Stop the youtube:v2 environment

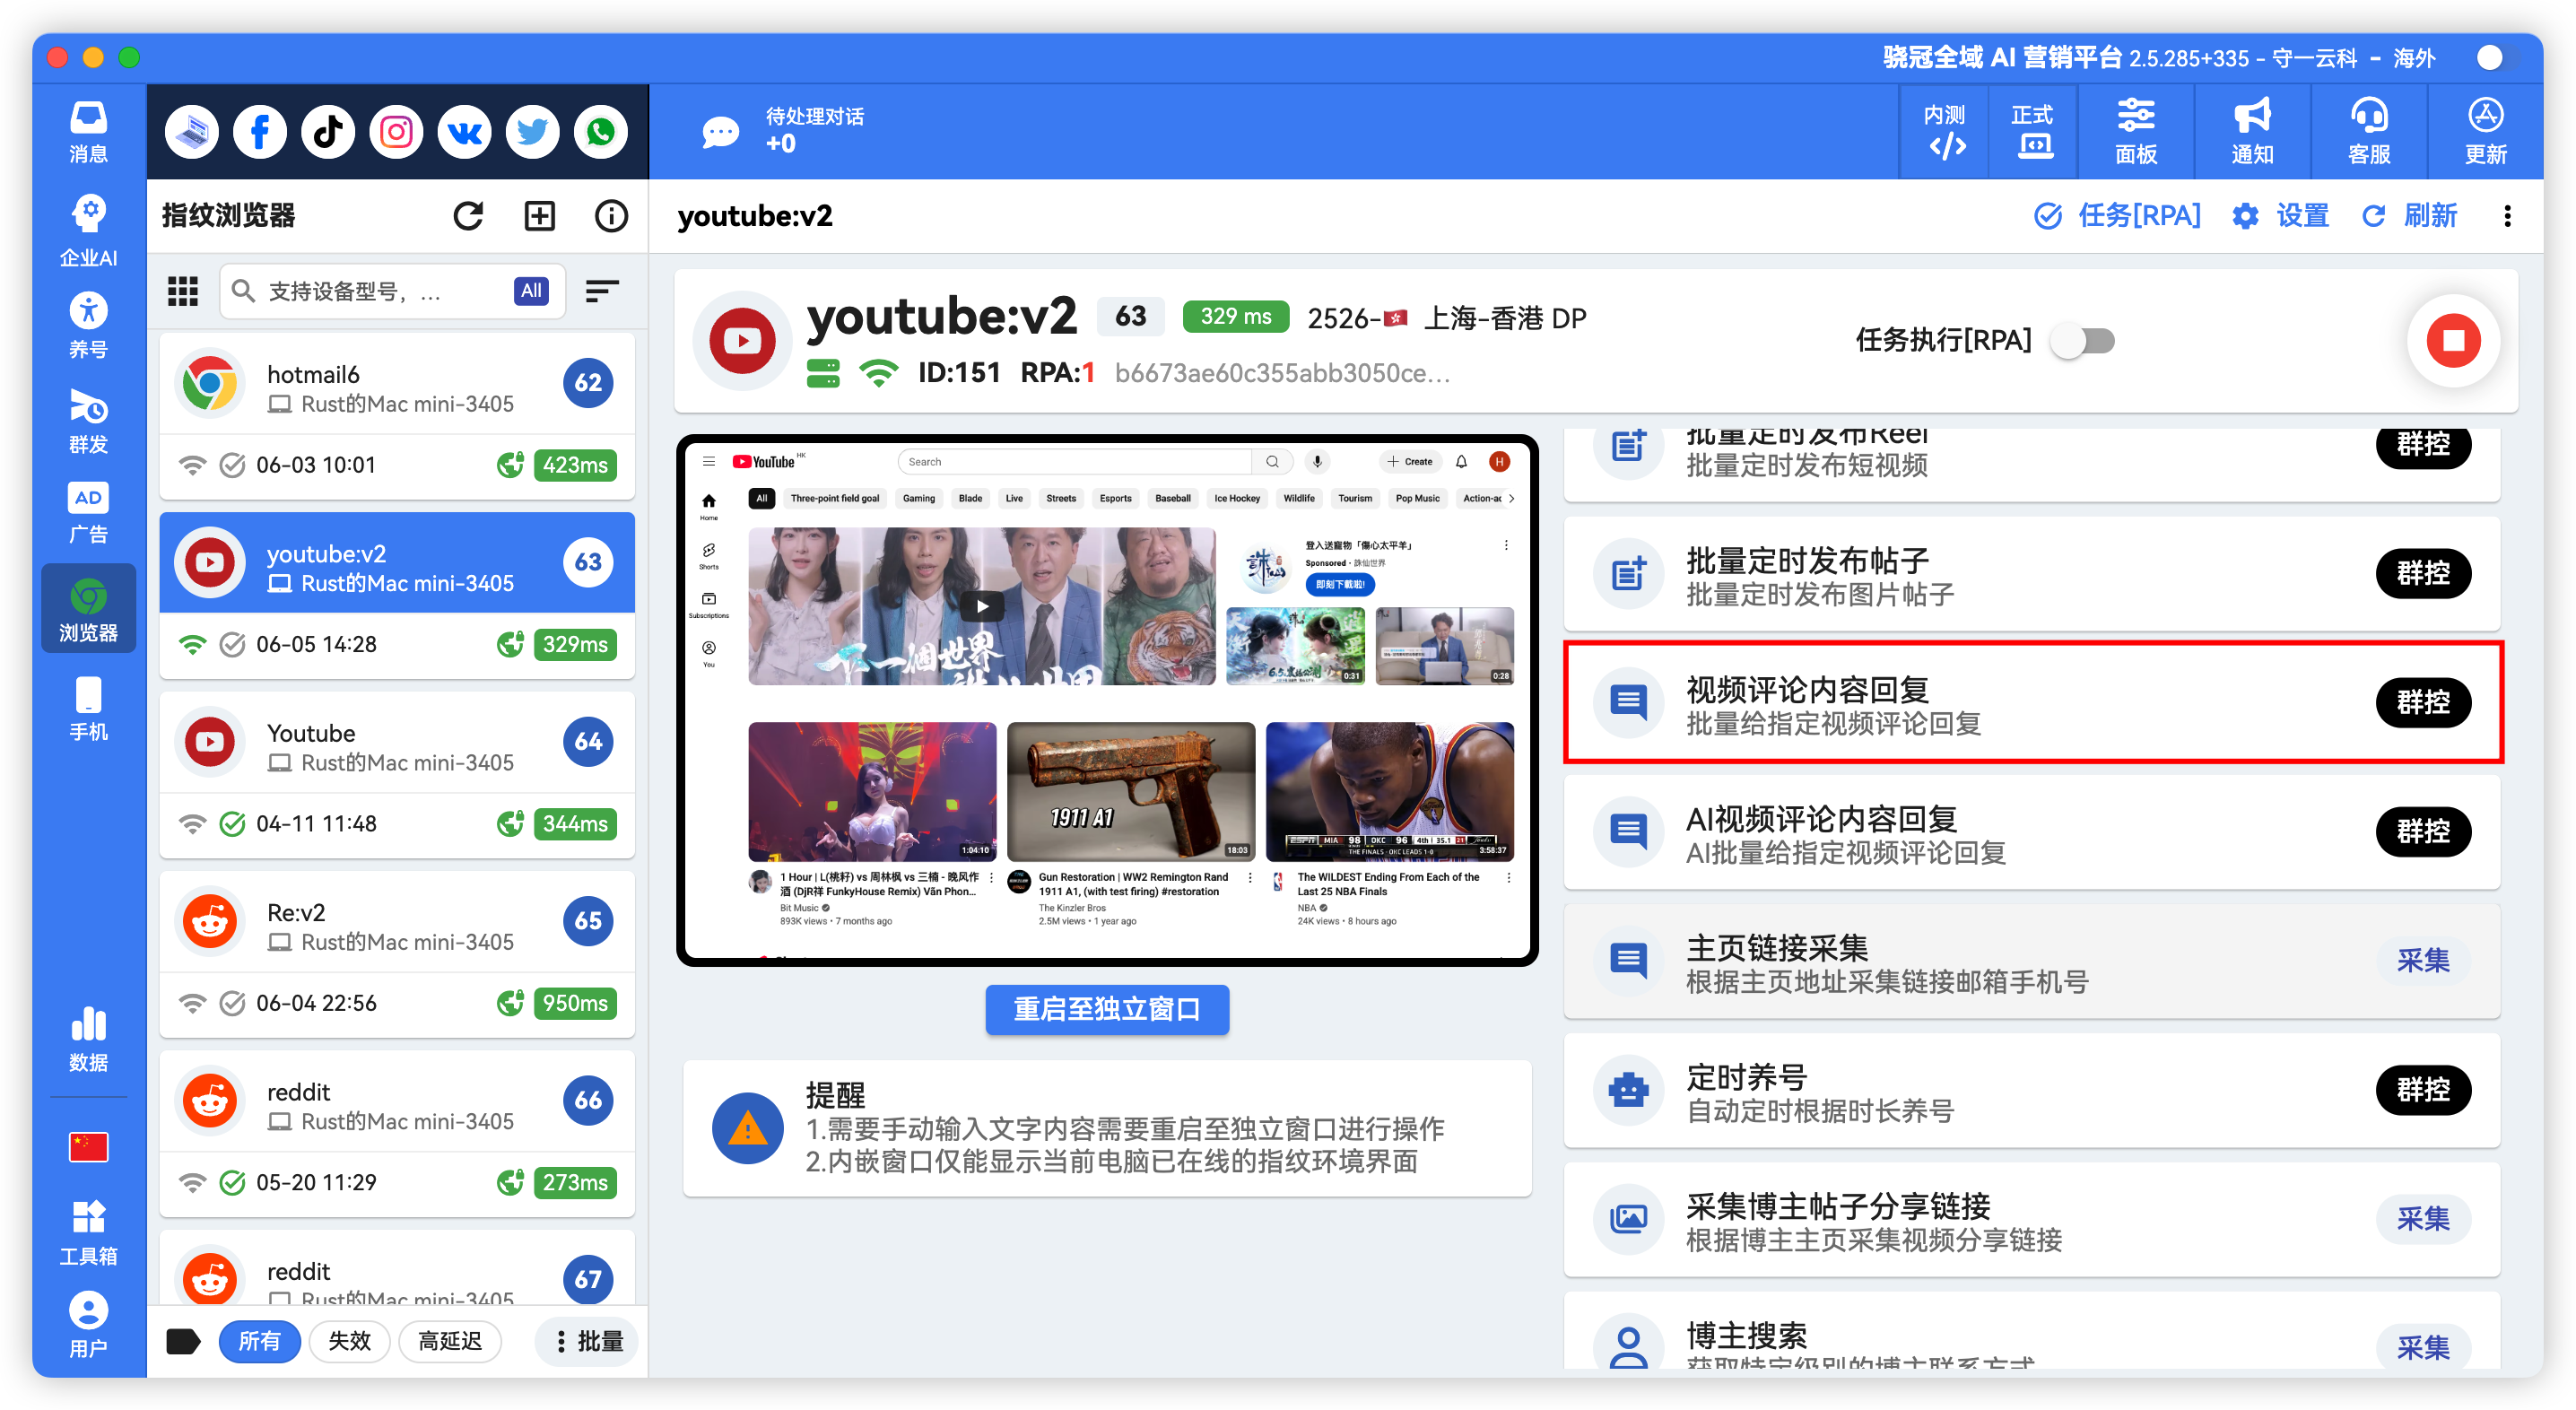click(2453, 341)
